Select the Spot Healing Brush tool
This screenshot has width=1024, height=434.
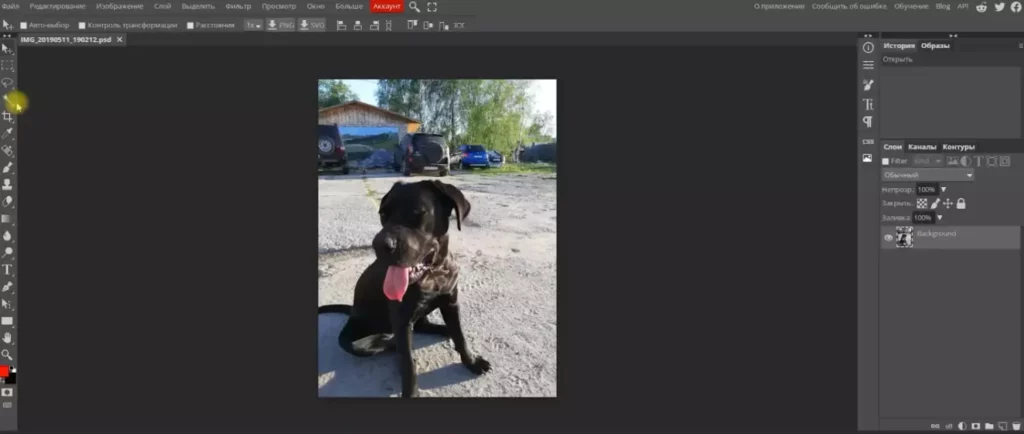tap(7, 150)
